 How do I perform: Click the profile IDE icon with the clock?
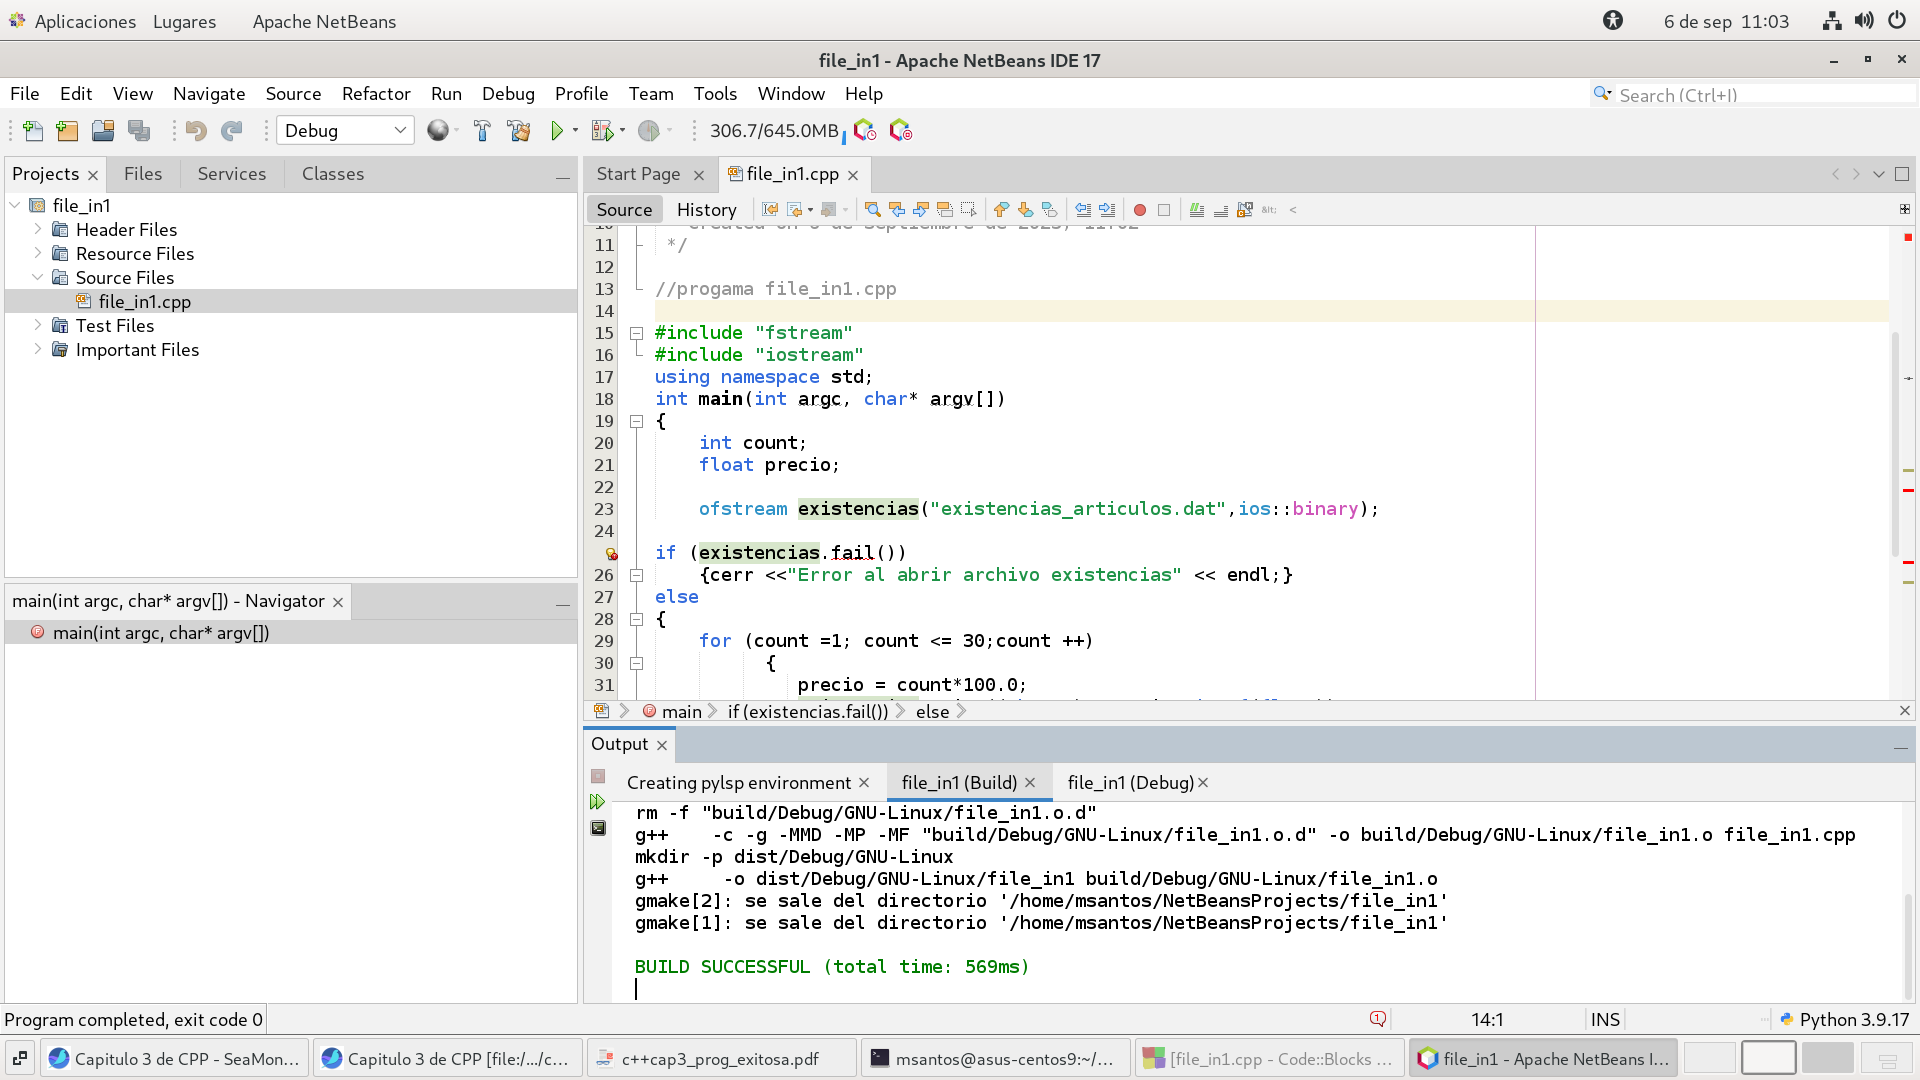[x=865, y=131]
